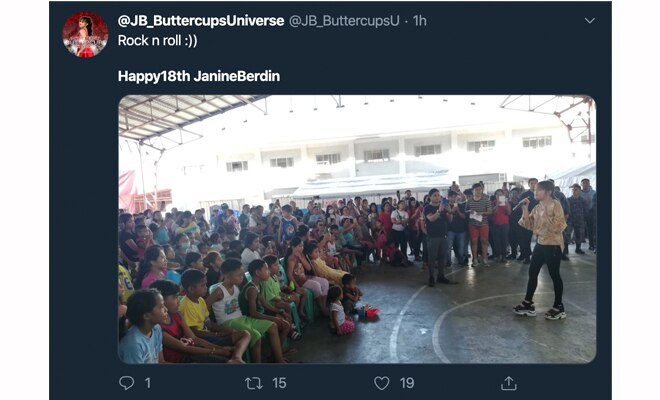Click the likes count 19
This screenshot has height=400, width=660.
(x=407, y=383)
